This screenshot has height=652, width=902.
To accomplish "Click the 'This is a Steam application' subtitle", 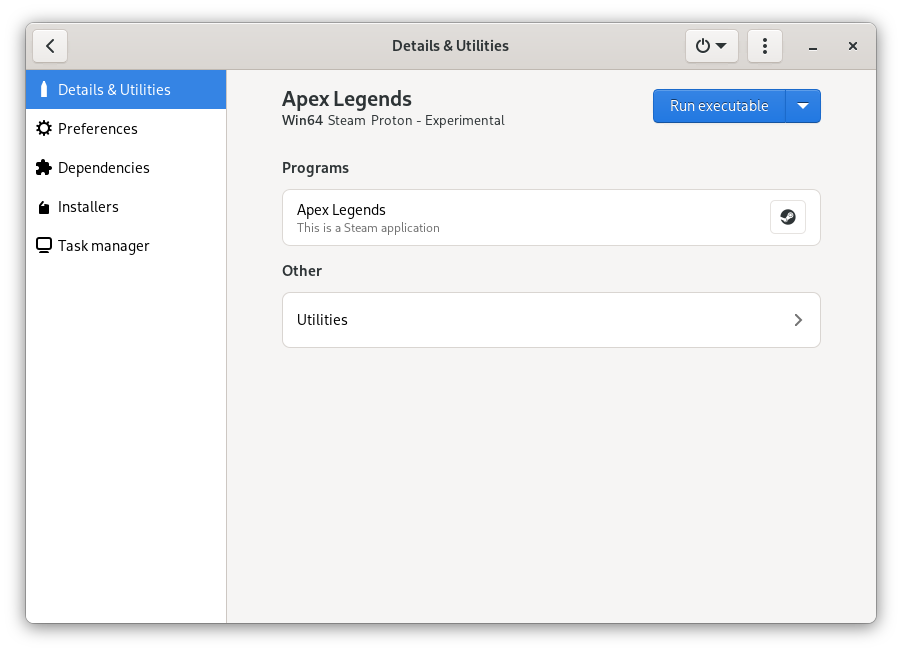I will (x=368, y=228).
